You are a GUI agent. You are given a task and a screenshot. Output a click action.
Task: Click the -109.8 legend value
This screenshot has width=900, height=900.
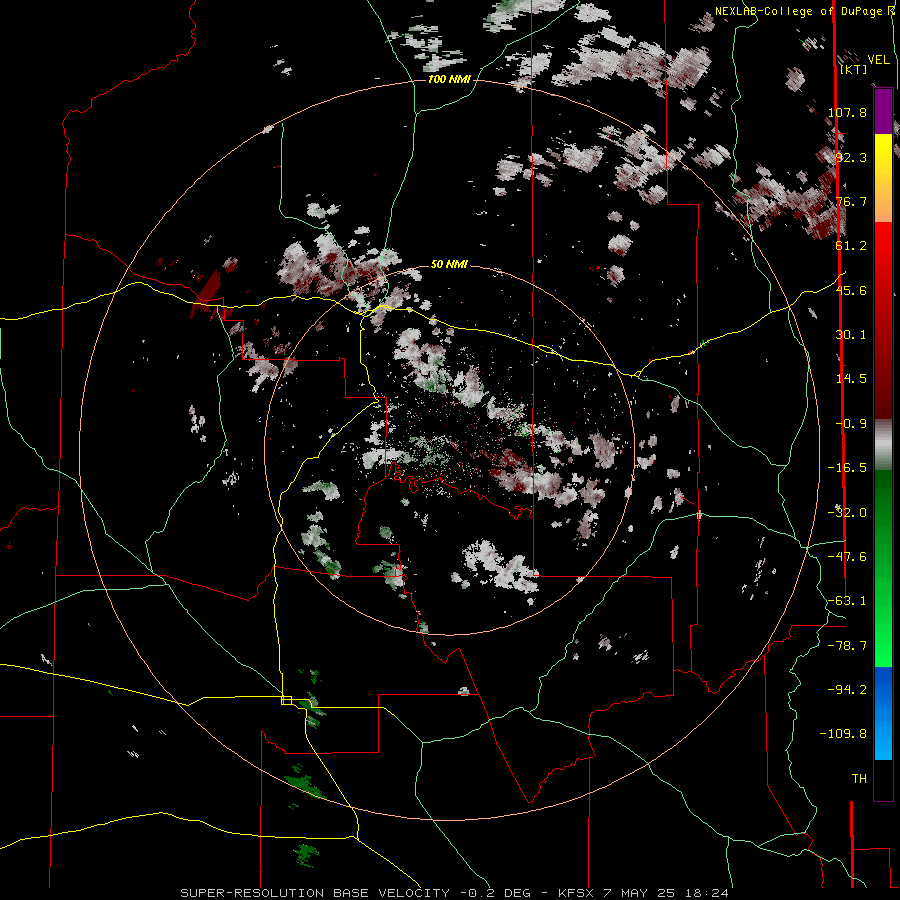844,734
